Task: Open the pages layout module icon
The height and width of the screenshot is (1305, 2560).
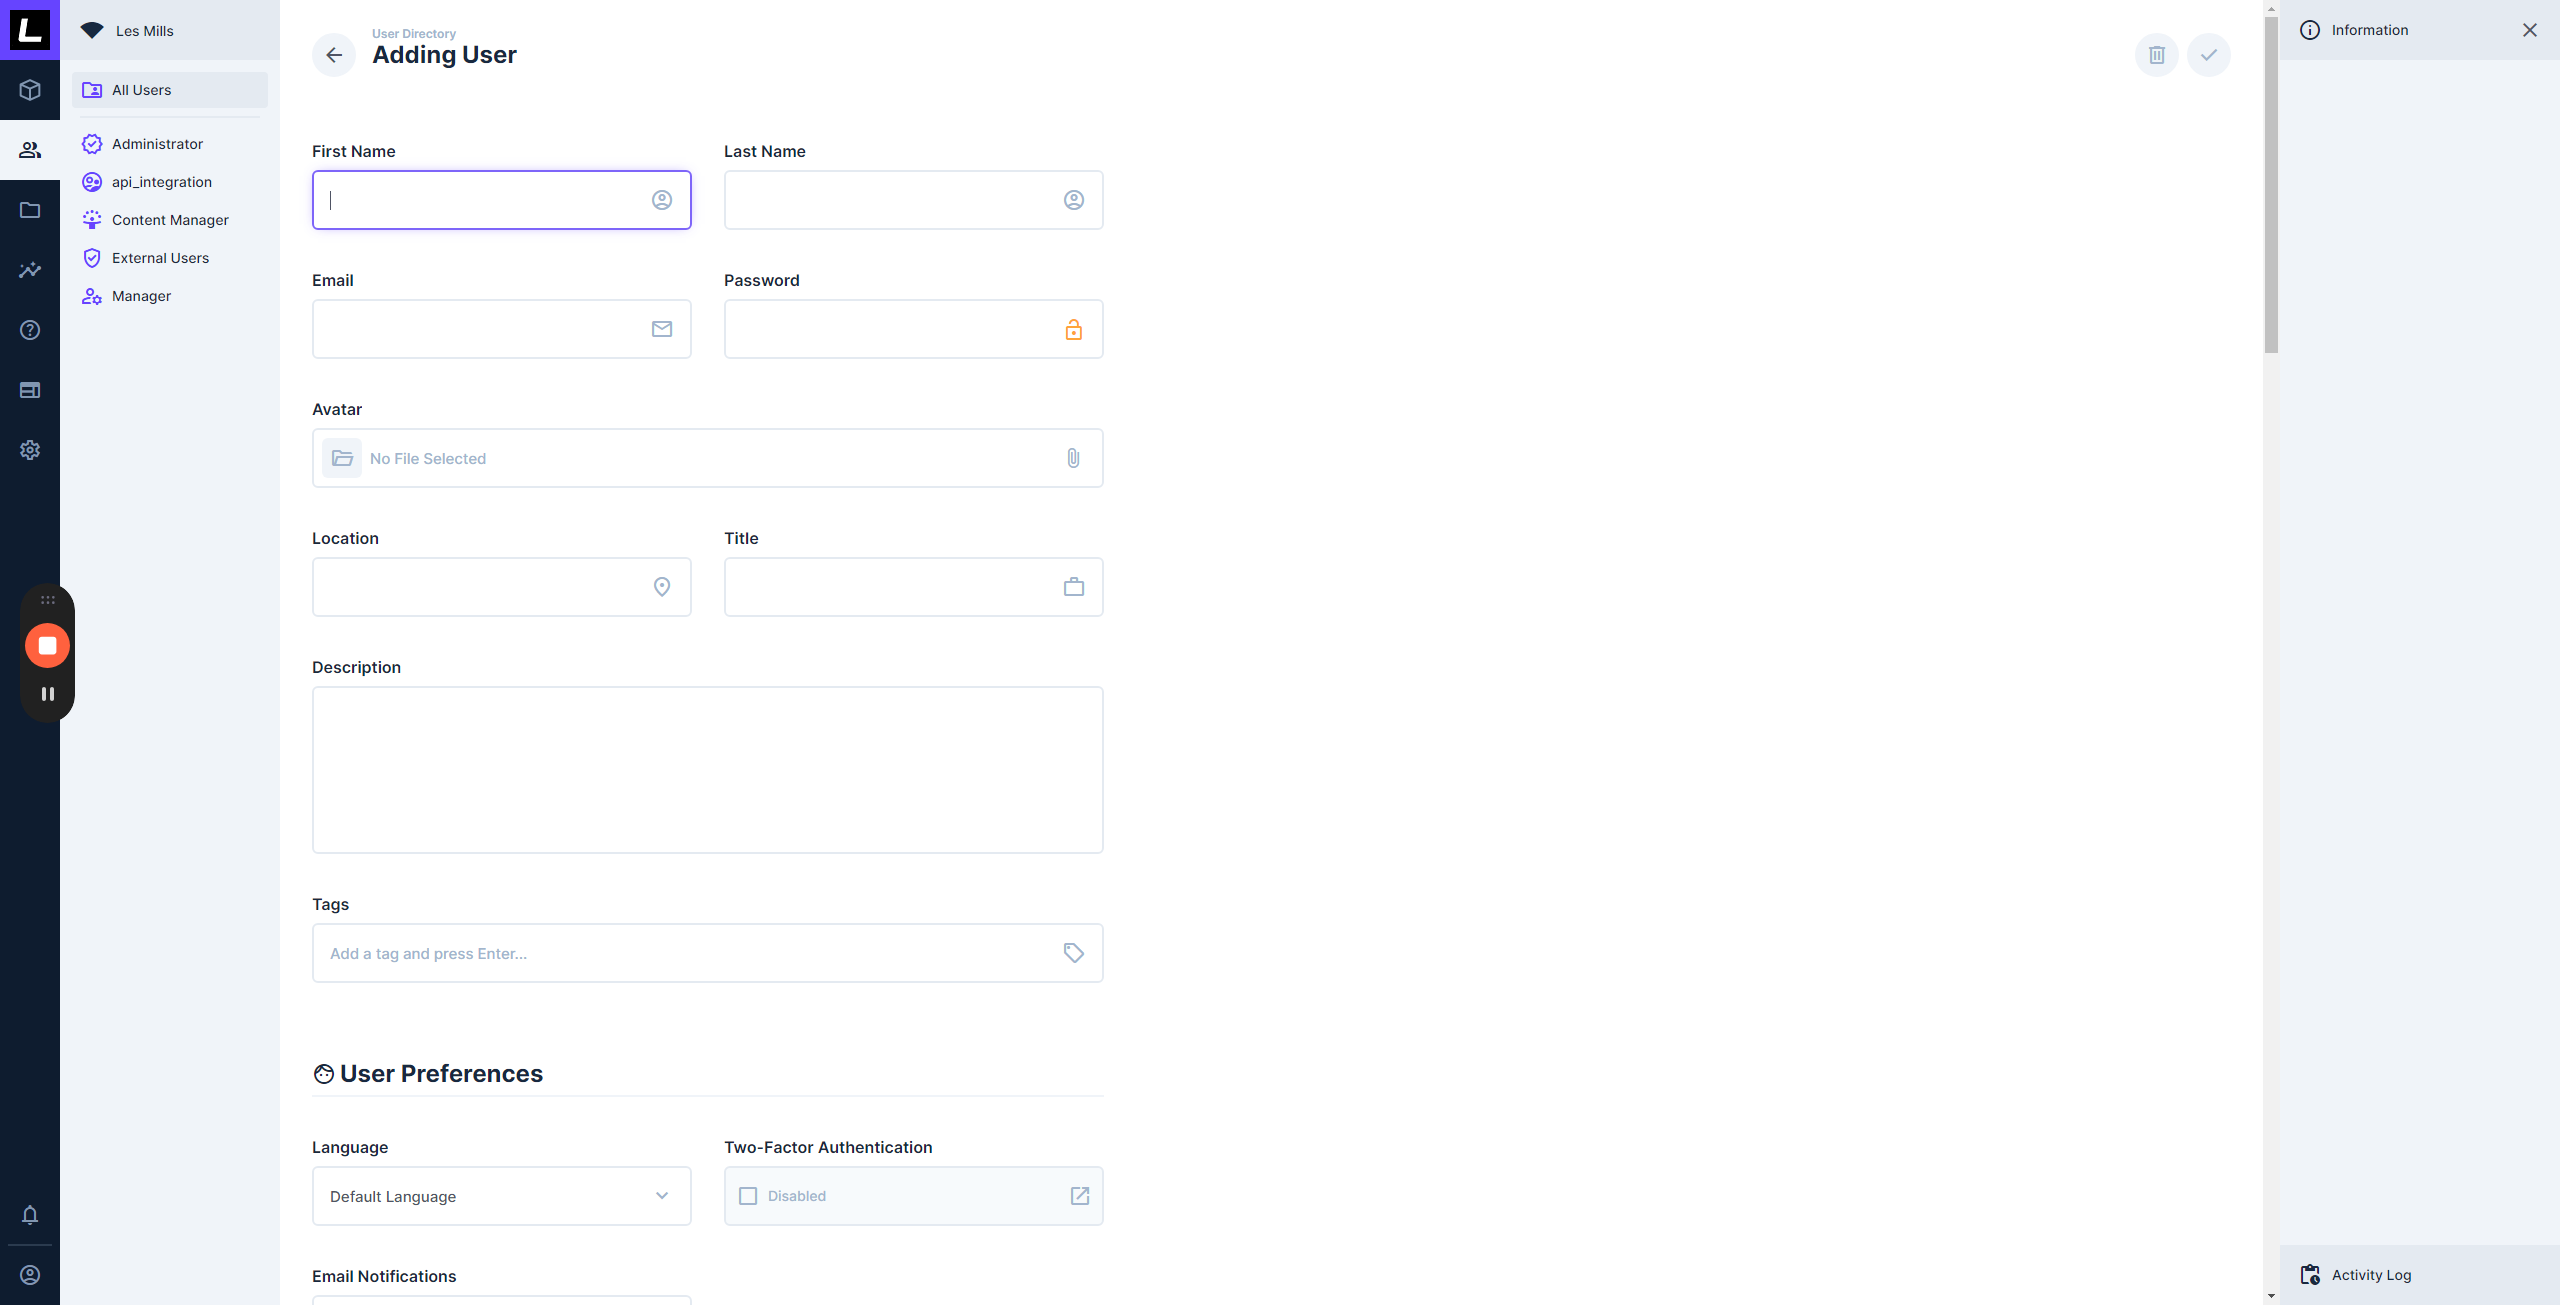Action: tap(30, 390)
